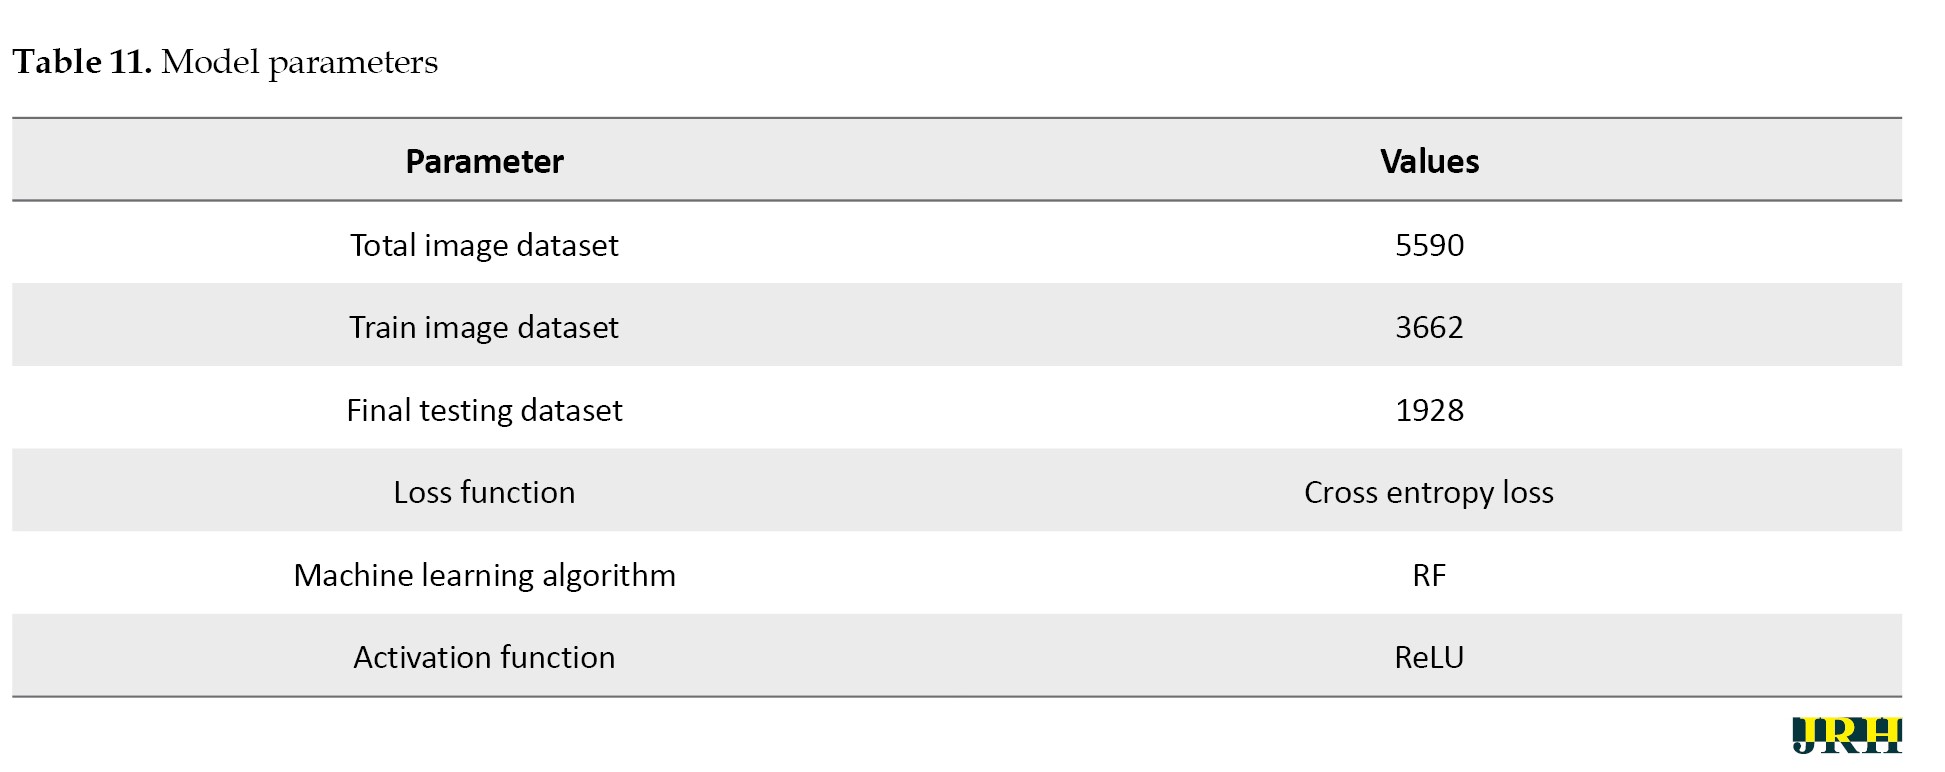1945x772 pixels.
Task: Click the "Values" column header
Action: pos(1428,161)
